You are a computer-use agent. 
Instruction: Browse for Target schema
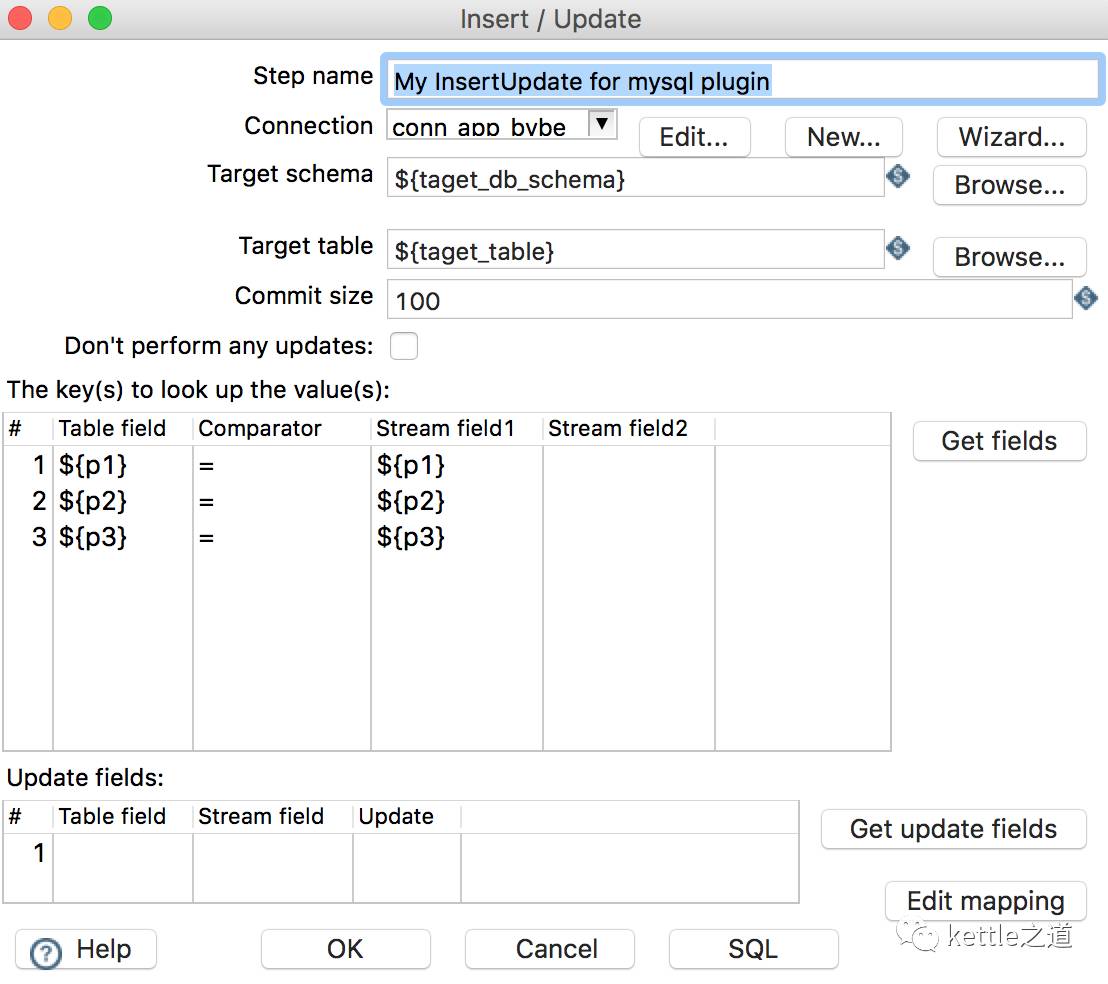1009,185
